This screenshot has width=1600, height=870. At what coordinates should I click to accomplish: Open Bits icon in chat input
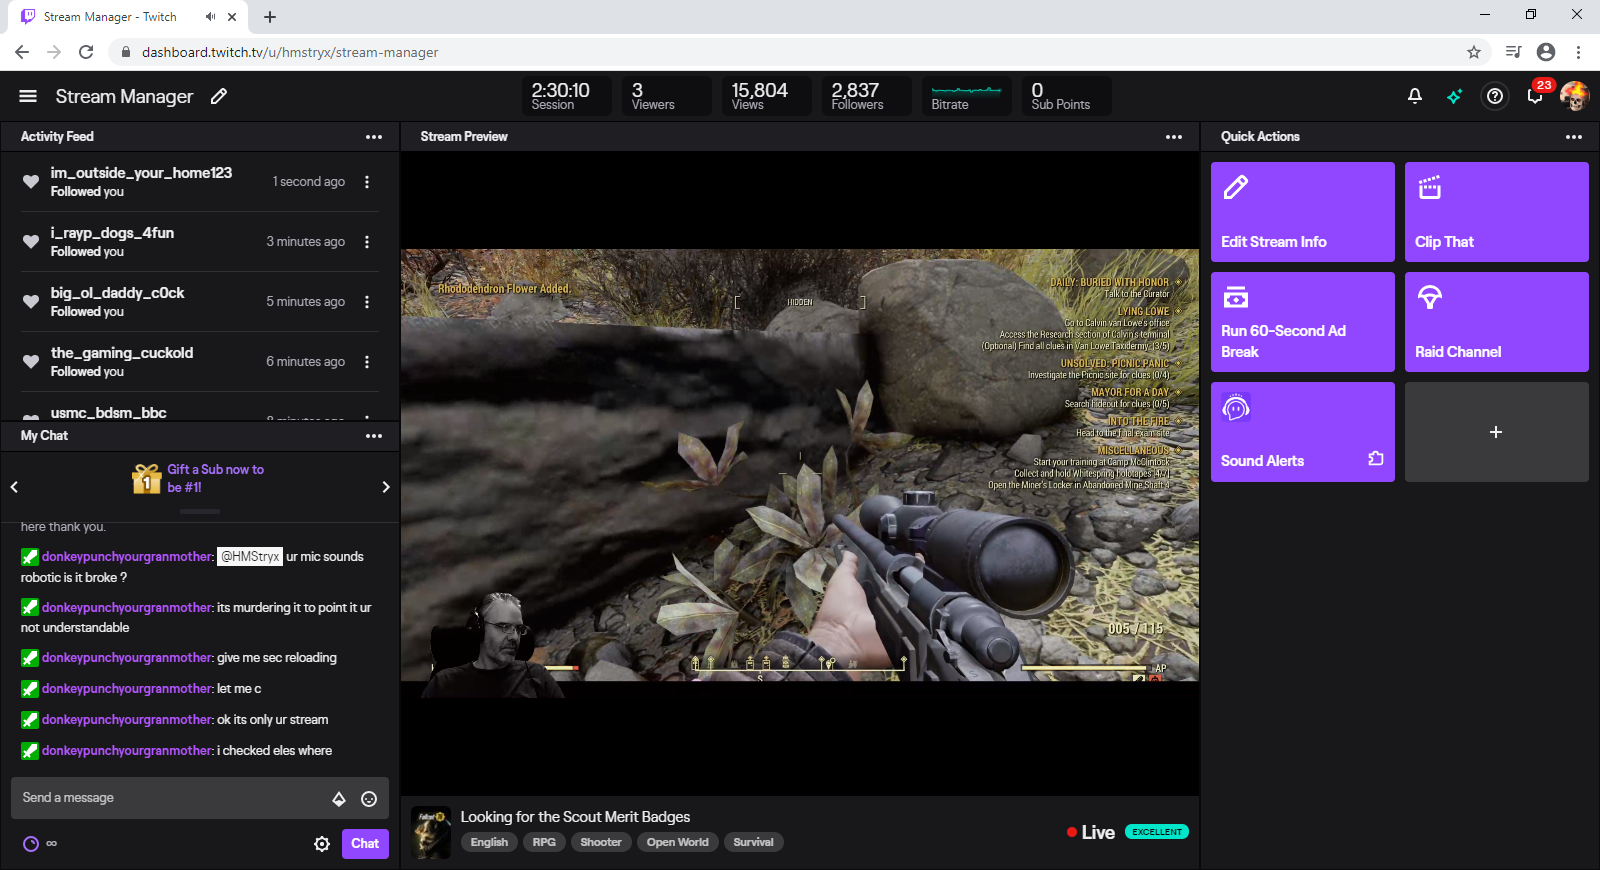point(339,799)
